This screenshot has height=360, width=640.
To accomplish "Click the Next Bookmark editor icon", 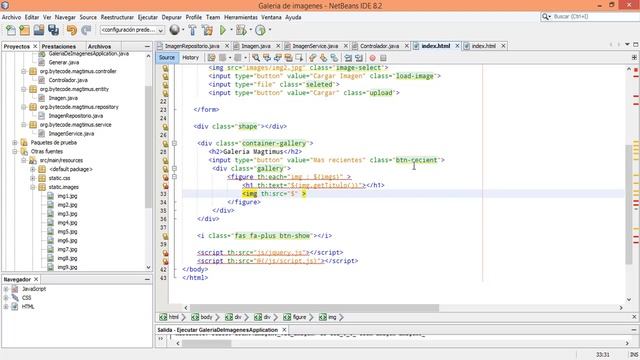I will pyautogui.click(x=323, y=58).
